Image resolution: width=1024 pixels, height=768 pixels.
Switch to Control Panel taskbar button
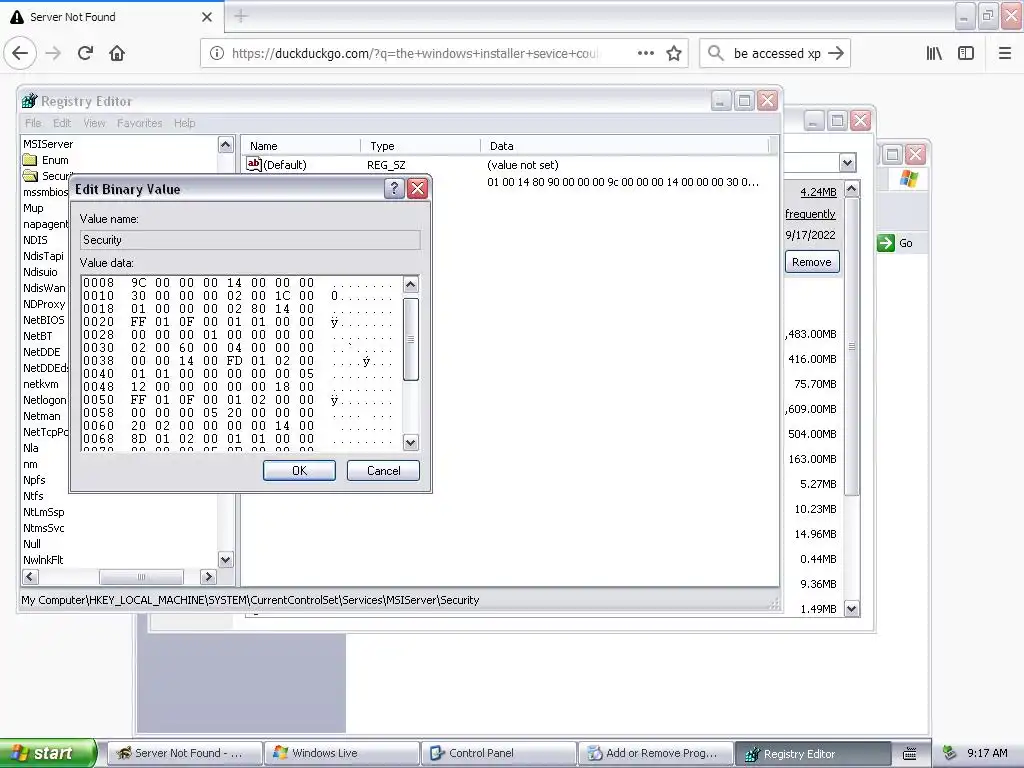click(498, 753)
